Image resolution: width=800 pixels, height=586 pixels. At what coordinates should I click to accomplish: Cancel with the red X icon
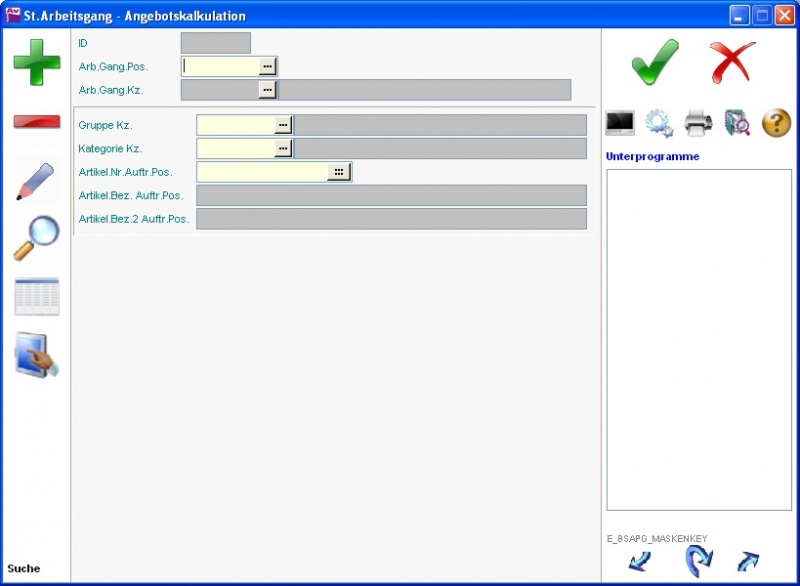tap(733, 62)
